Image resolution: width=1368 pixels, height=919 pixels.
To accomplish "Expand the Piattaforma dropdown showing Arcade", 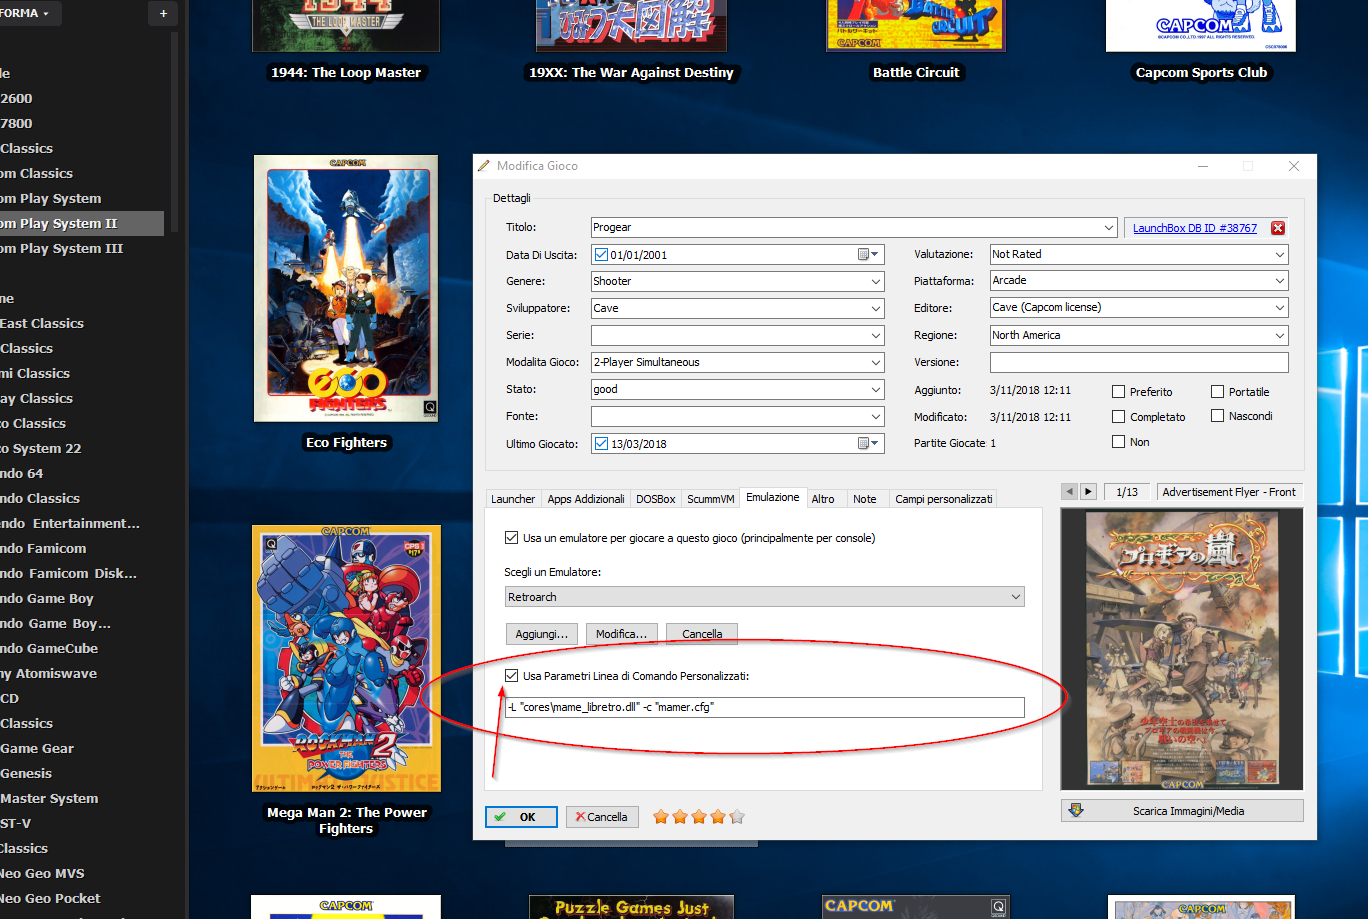I will click(1280, 281).
